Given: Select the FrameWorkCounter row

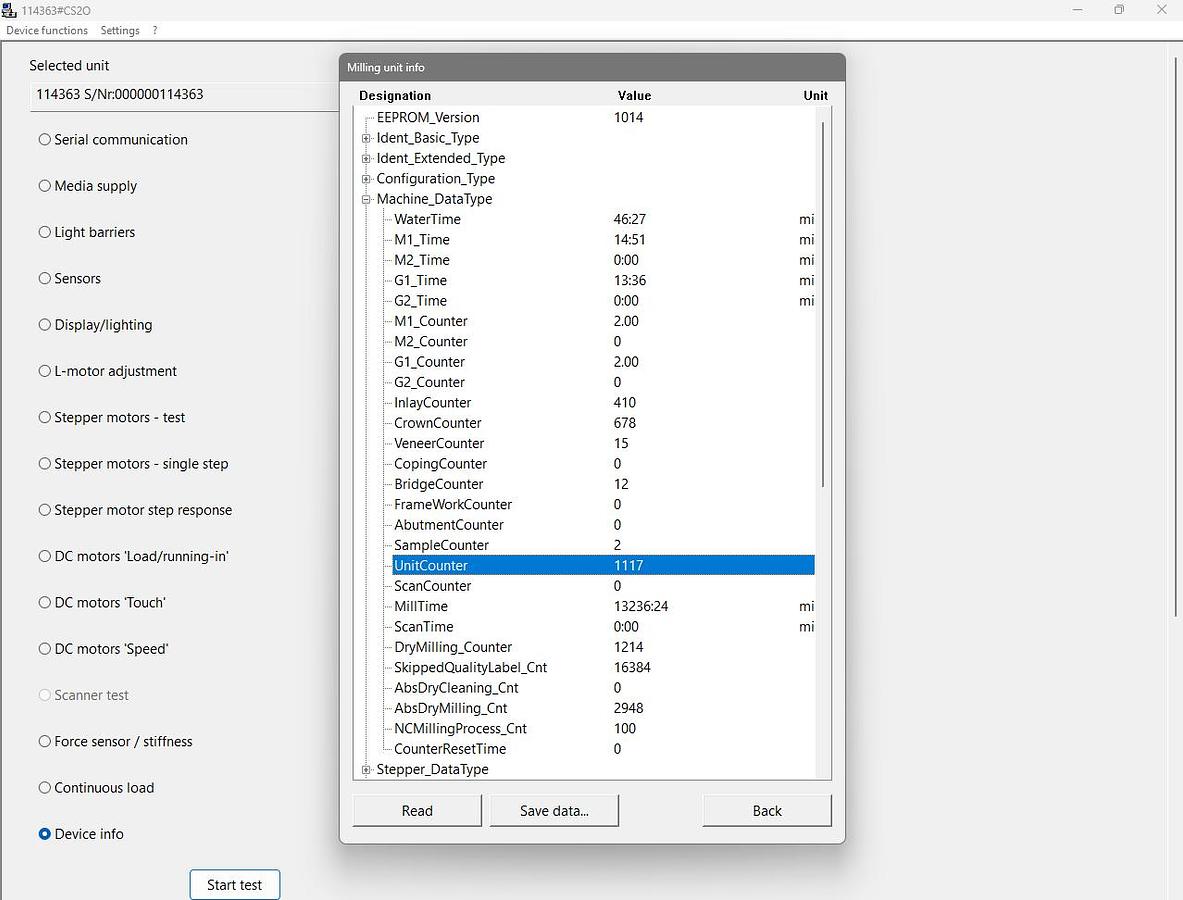Looking at the screenshot, I should (x=604, y=505).
